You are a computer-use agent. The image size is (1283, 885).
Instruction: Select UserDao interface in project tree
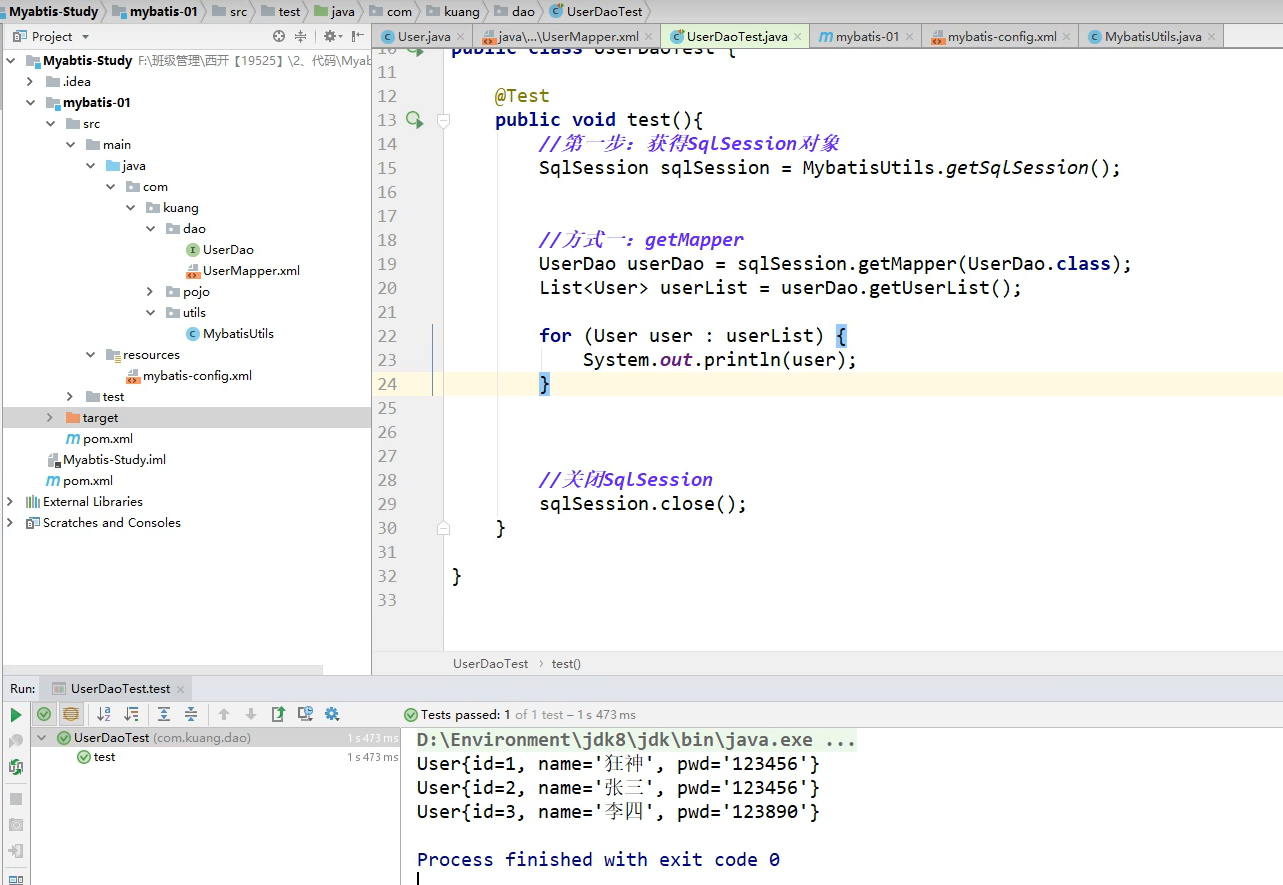(x=219, y=249)
